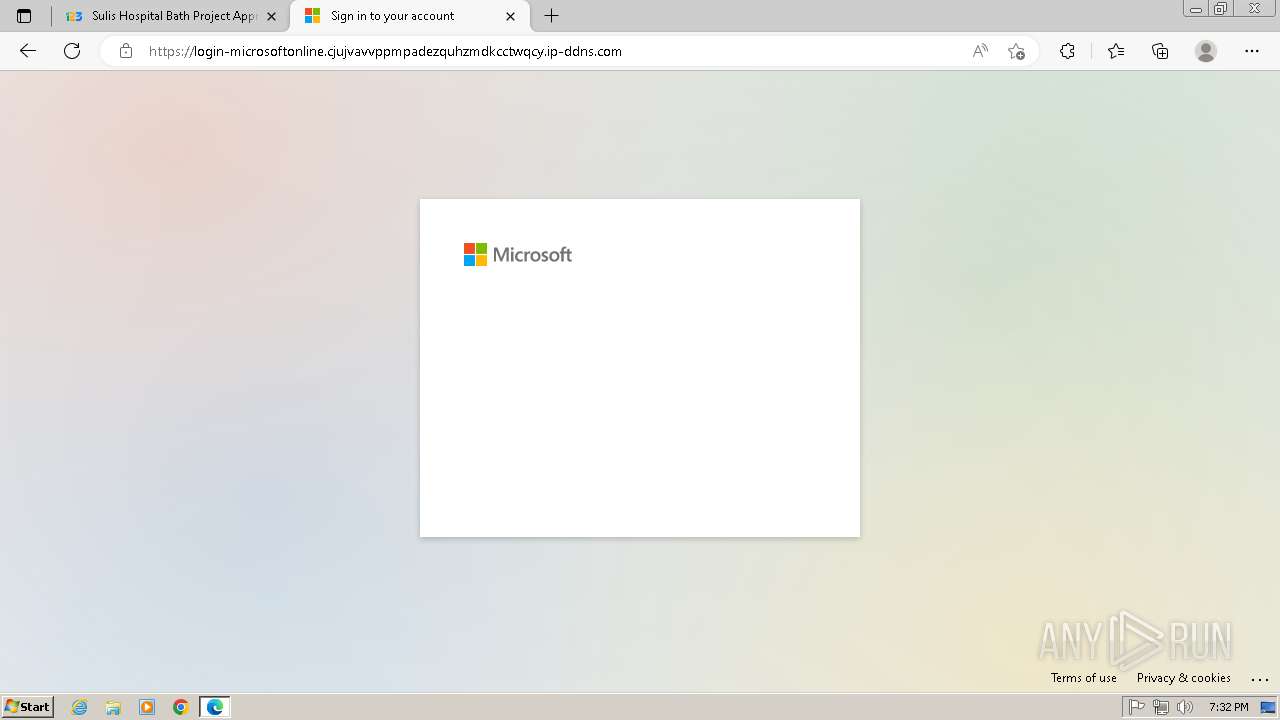Open the Terms of use link
The width and height of the screenshot is (1280, 720).
[1084, 678]
